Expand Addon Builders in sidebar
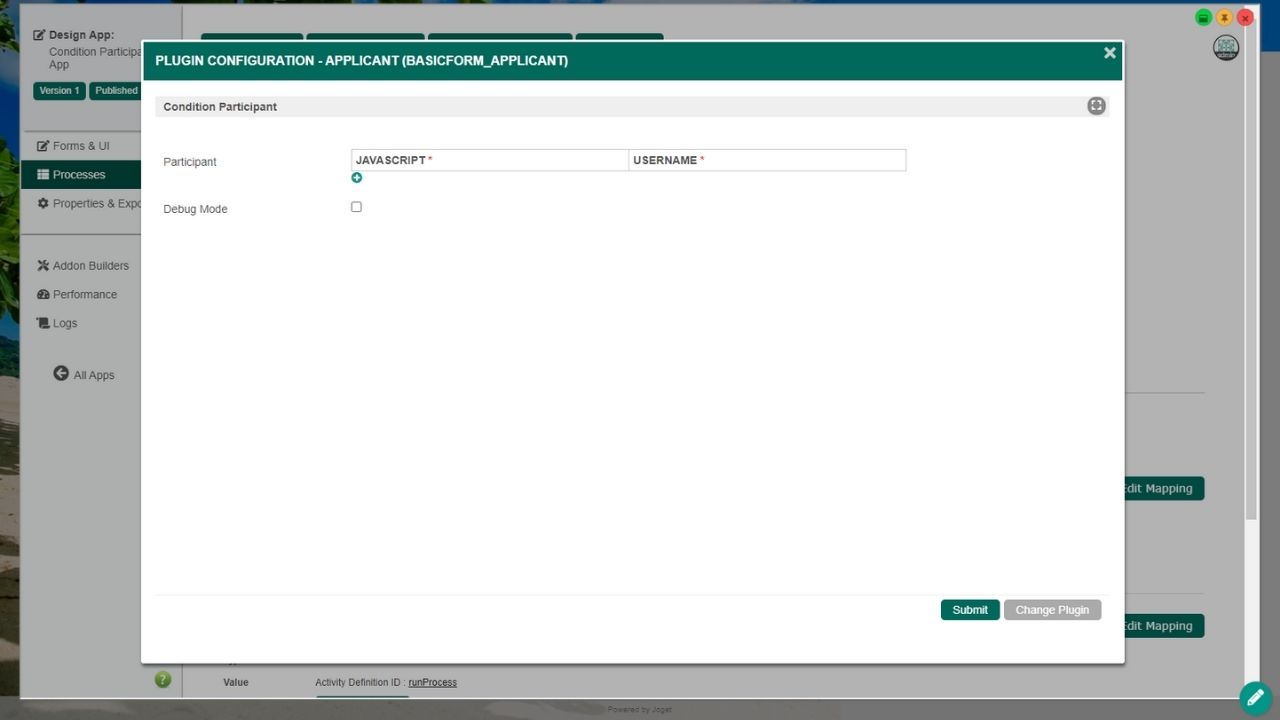 [90, 266]
